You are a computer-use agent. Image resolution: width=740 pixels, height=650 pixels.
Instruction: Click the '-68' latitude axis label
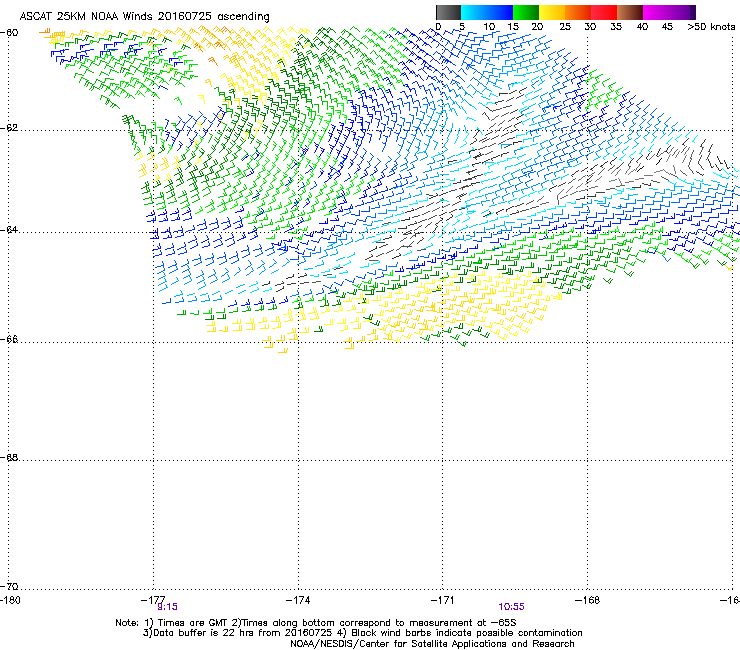point(9,457)
